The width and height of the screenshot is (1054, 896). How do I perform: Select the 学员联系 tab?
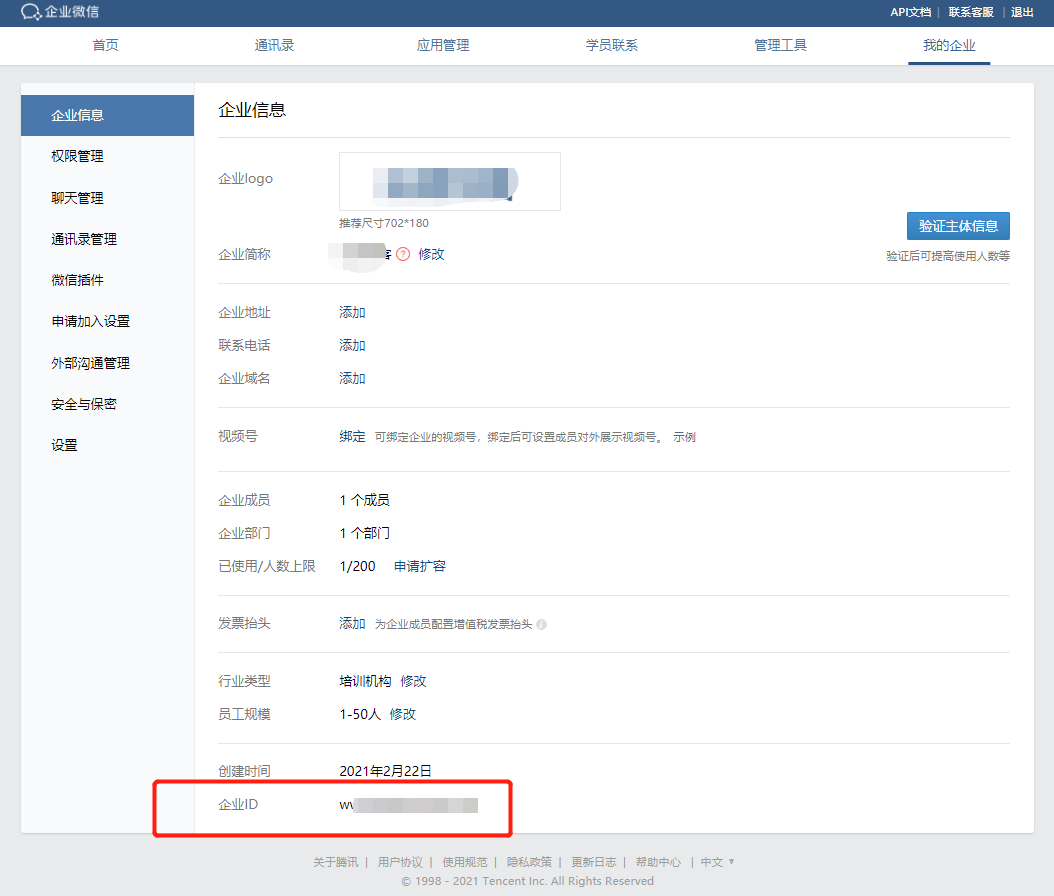[611, 45]
